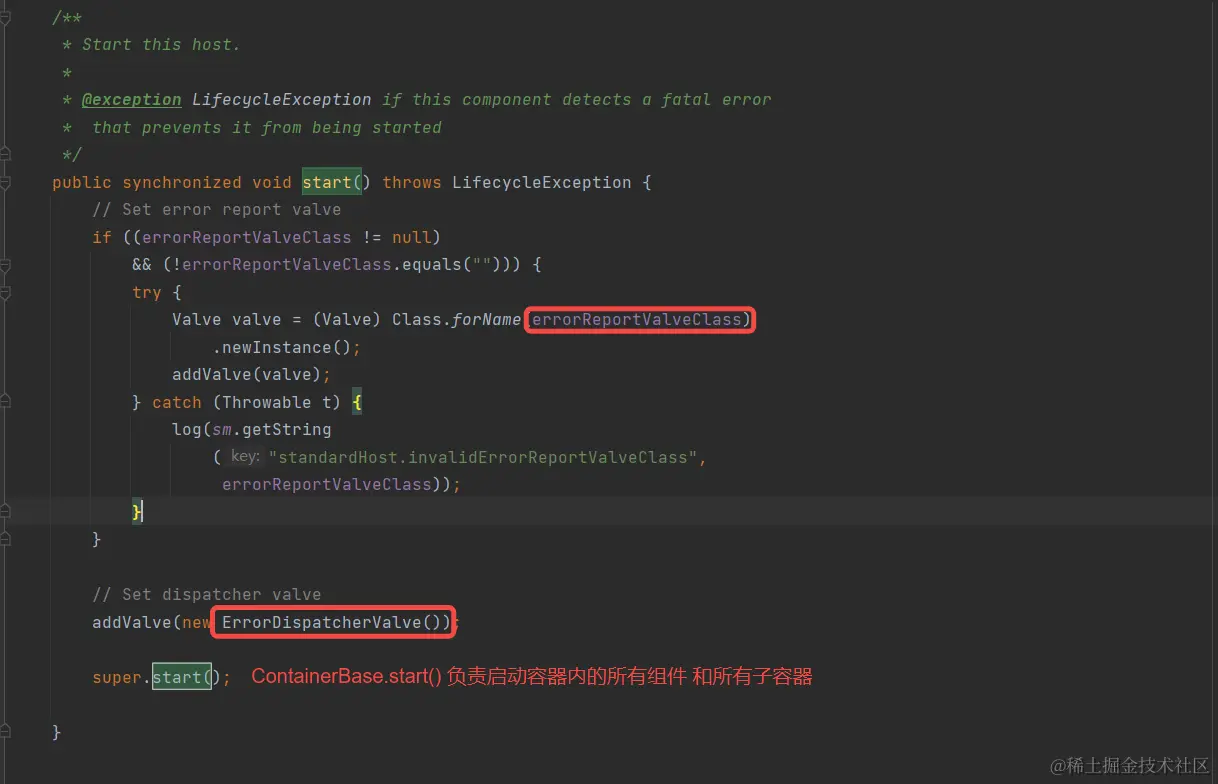Click the 'log' method call

187,430
